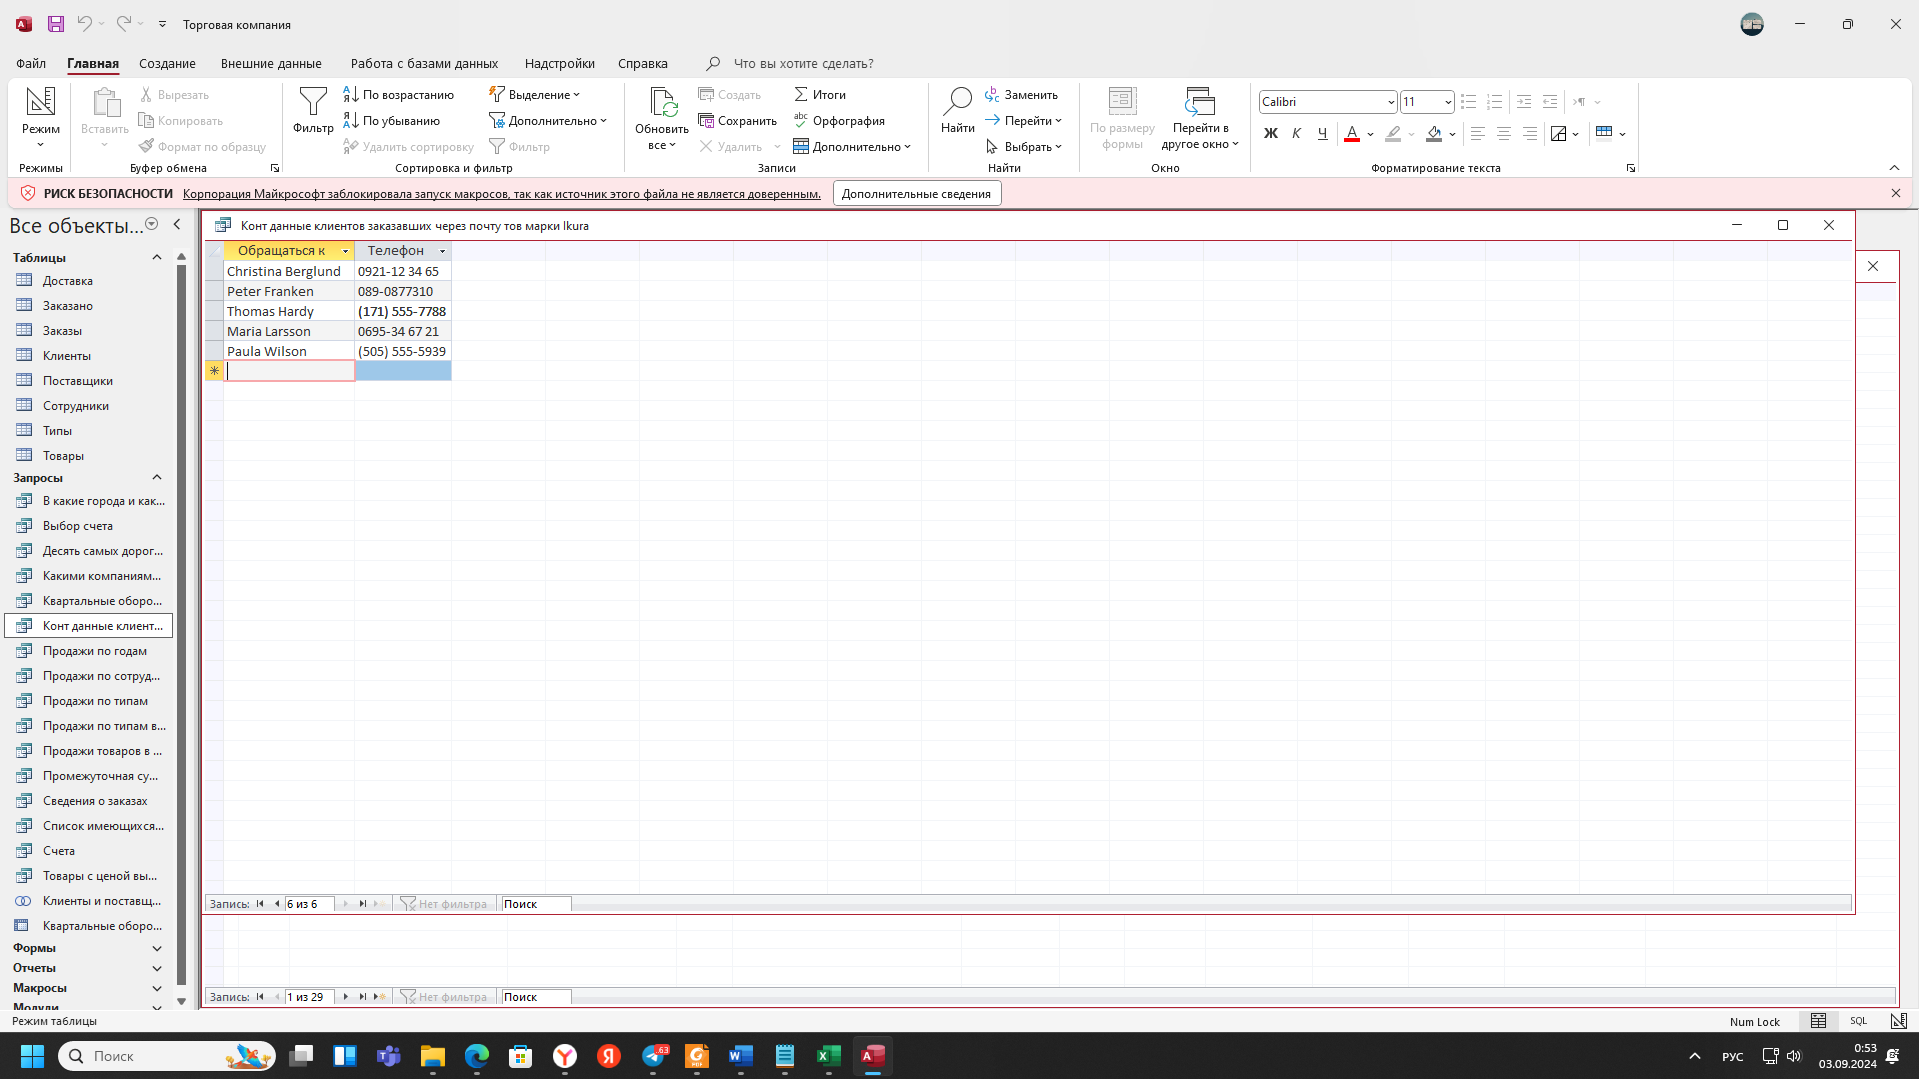The height and width of the screenshot is (1079, 1919).
Task: Switch to Внешние данные tab
Action: coord(271,63)
